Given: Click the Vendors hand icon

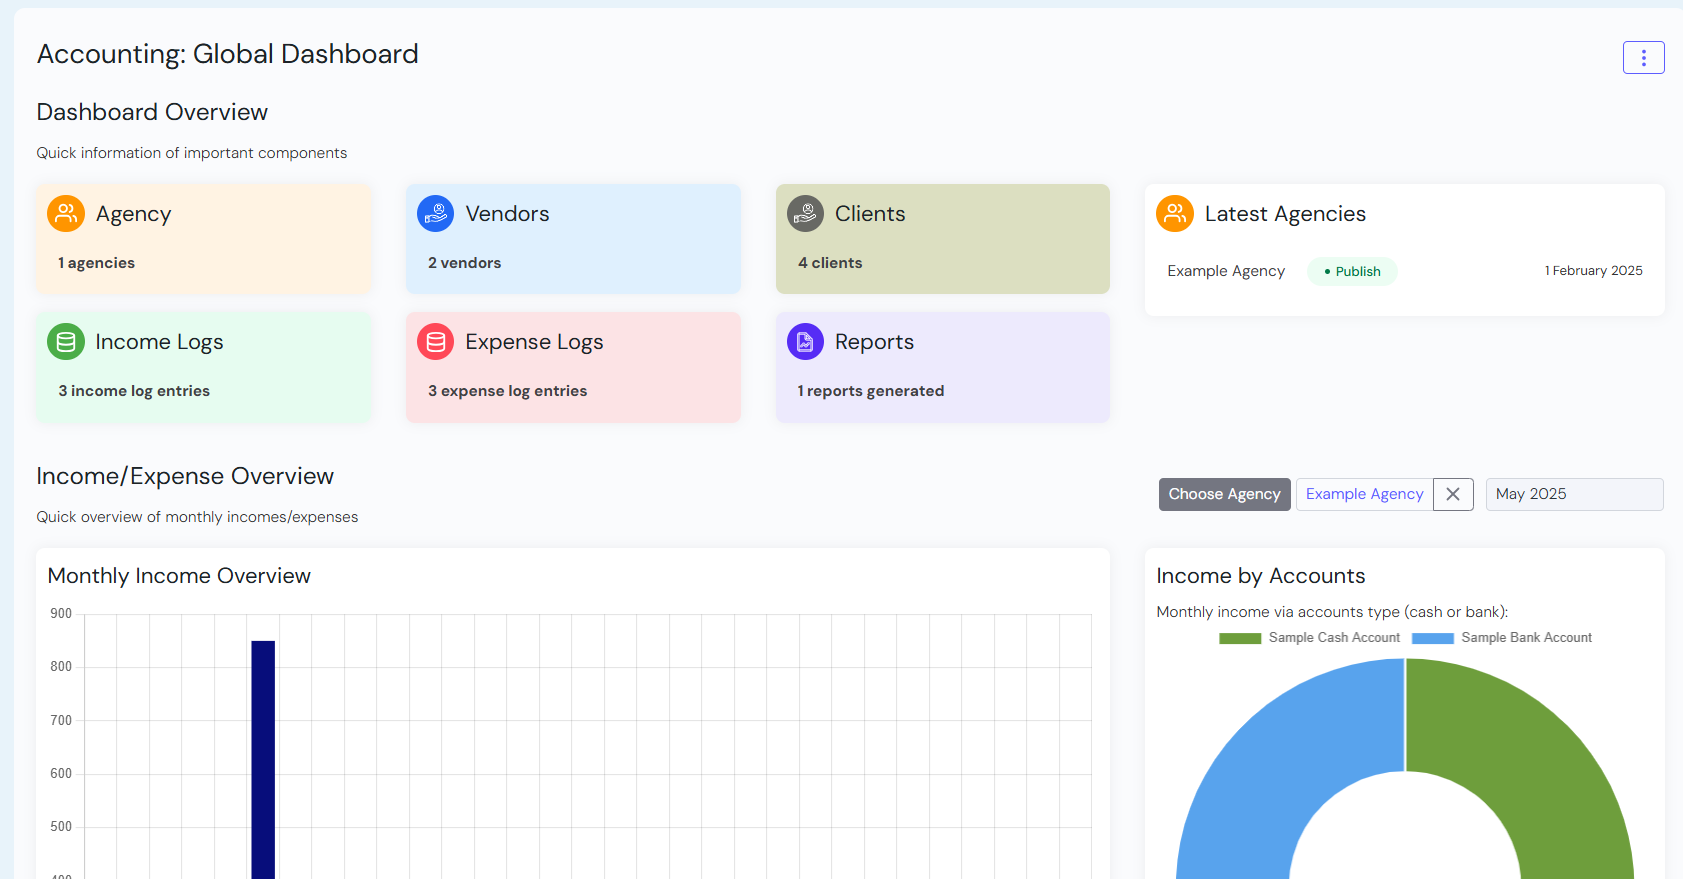Looking at the screenshot, I should pos(435,213).
